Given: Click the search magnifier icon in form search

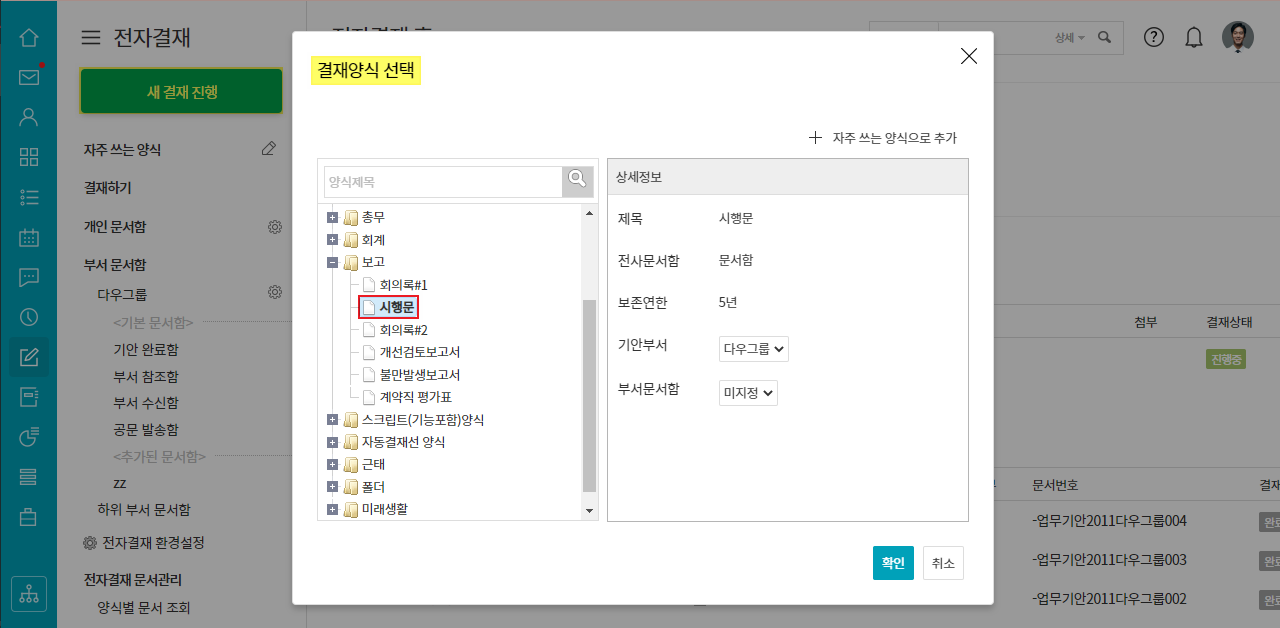Looking at the screenshot, I should point(577,180).
